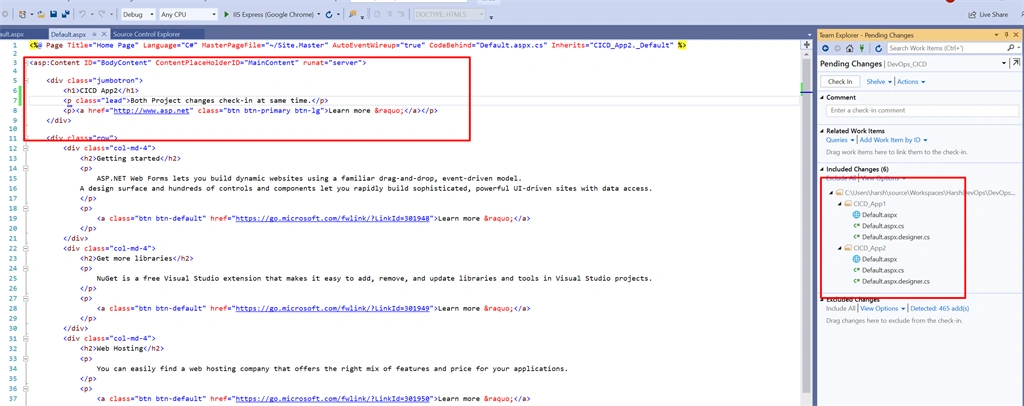Open View Options under Excluded Changes
The width and height of the screenshot is (1024, 406).
tap(883, 308)
